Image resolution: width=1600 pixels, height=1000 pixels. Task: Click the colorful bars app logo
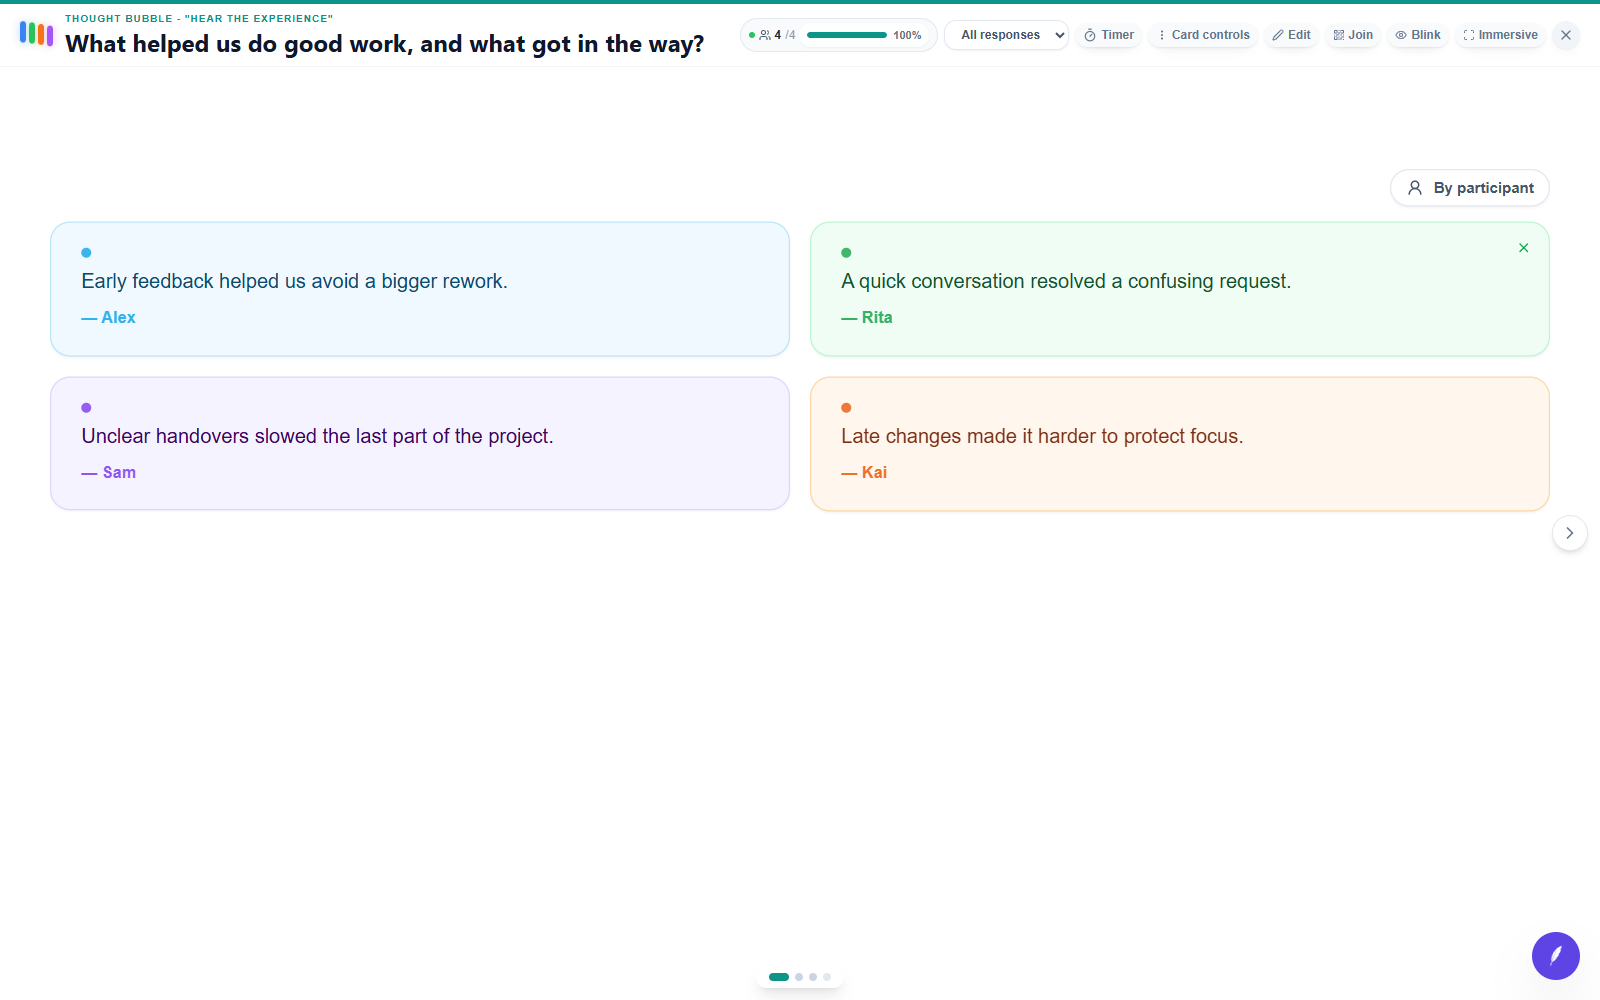(x=36, y=34)
